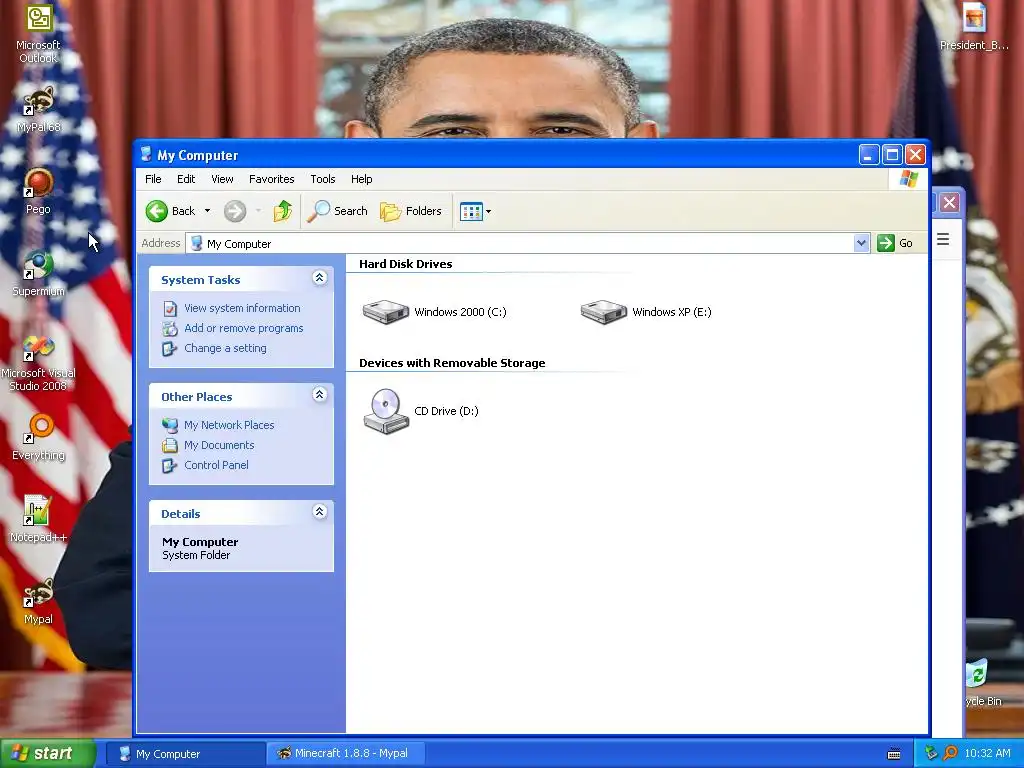The width and height of the screenshot is (1024, 768).
Task: Open the Edit menu
Action: [x=186, y=179]
